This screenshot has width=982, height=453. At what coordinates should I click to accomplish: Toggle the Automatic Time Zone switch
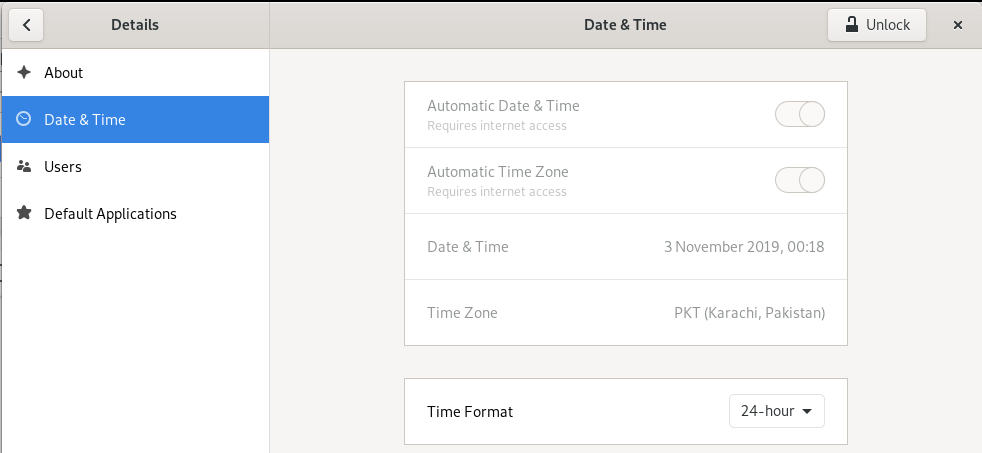[799, 180]
